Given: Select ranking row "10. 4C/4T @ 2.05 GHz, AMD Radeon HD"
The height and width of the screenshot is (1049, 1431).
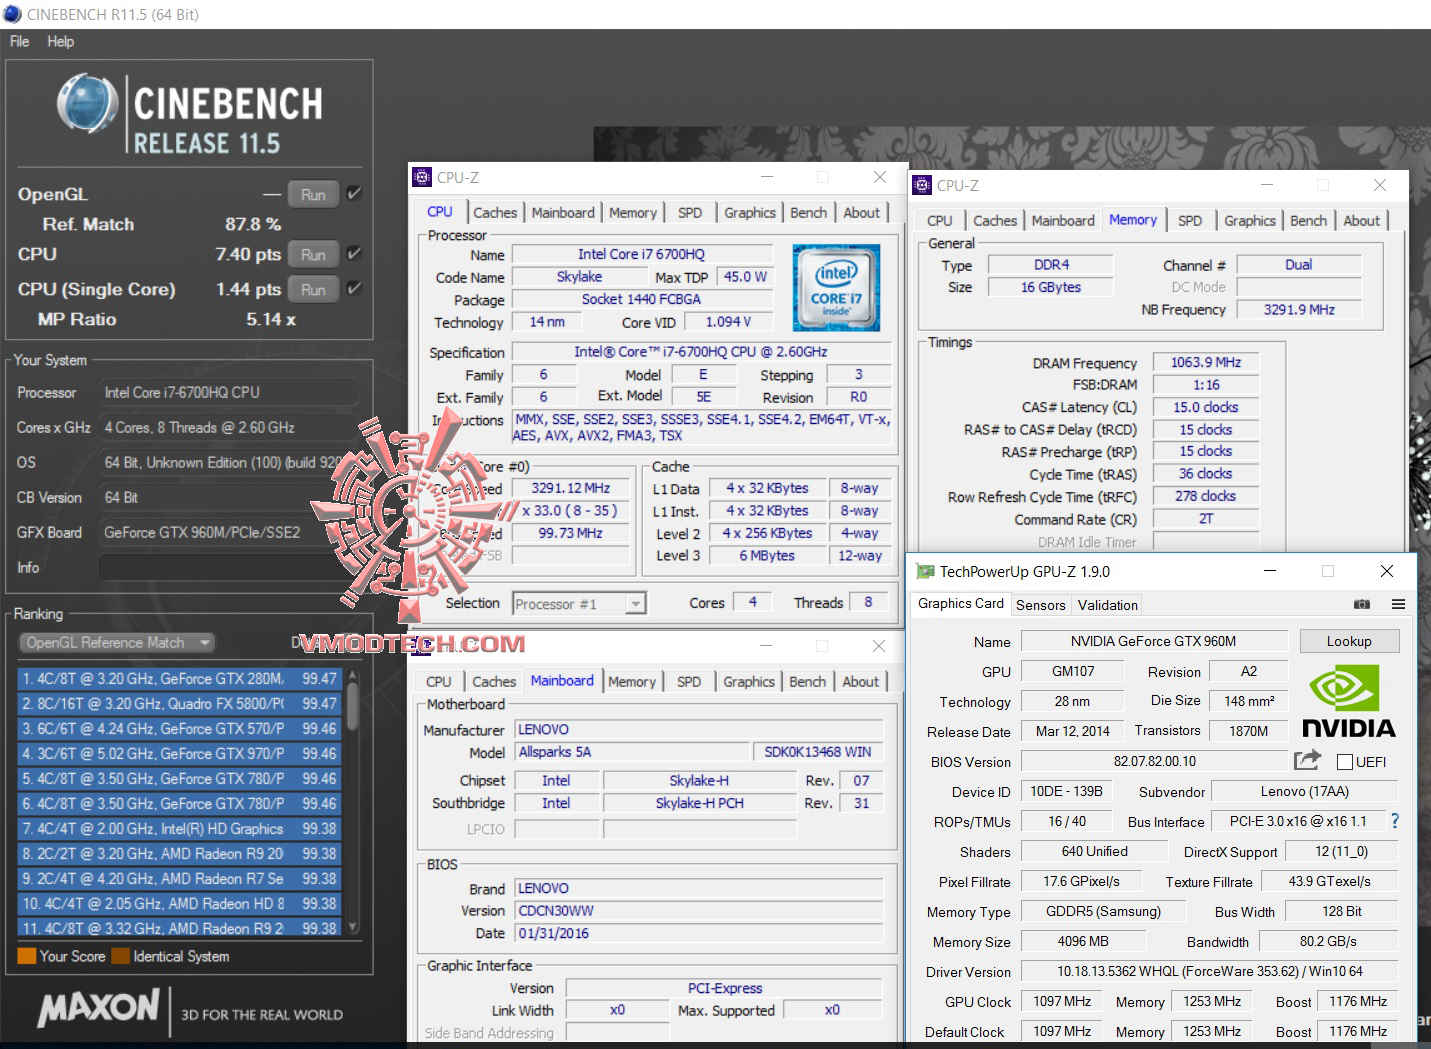Looking at the screenshot, I should (x=180, y=904).
